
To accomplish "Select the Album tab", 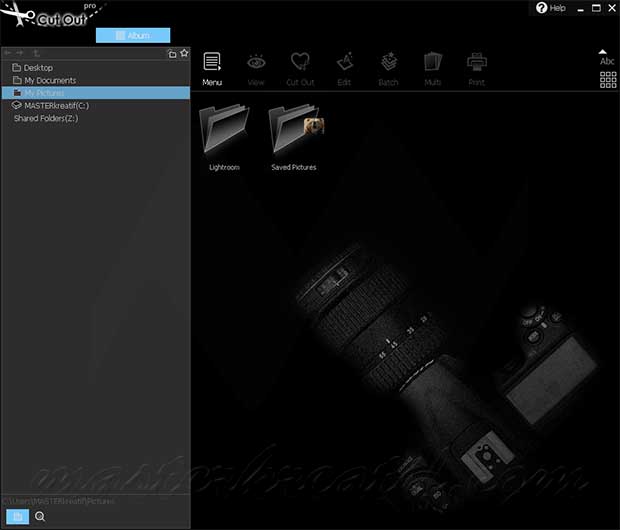I will [133, 35].
